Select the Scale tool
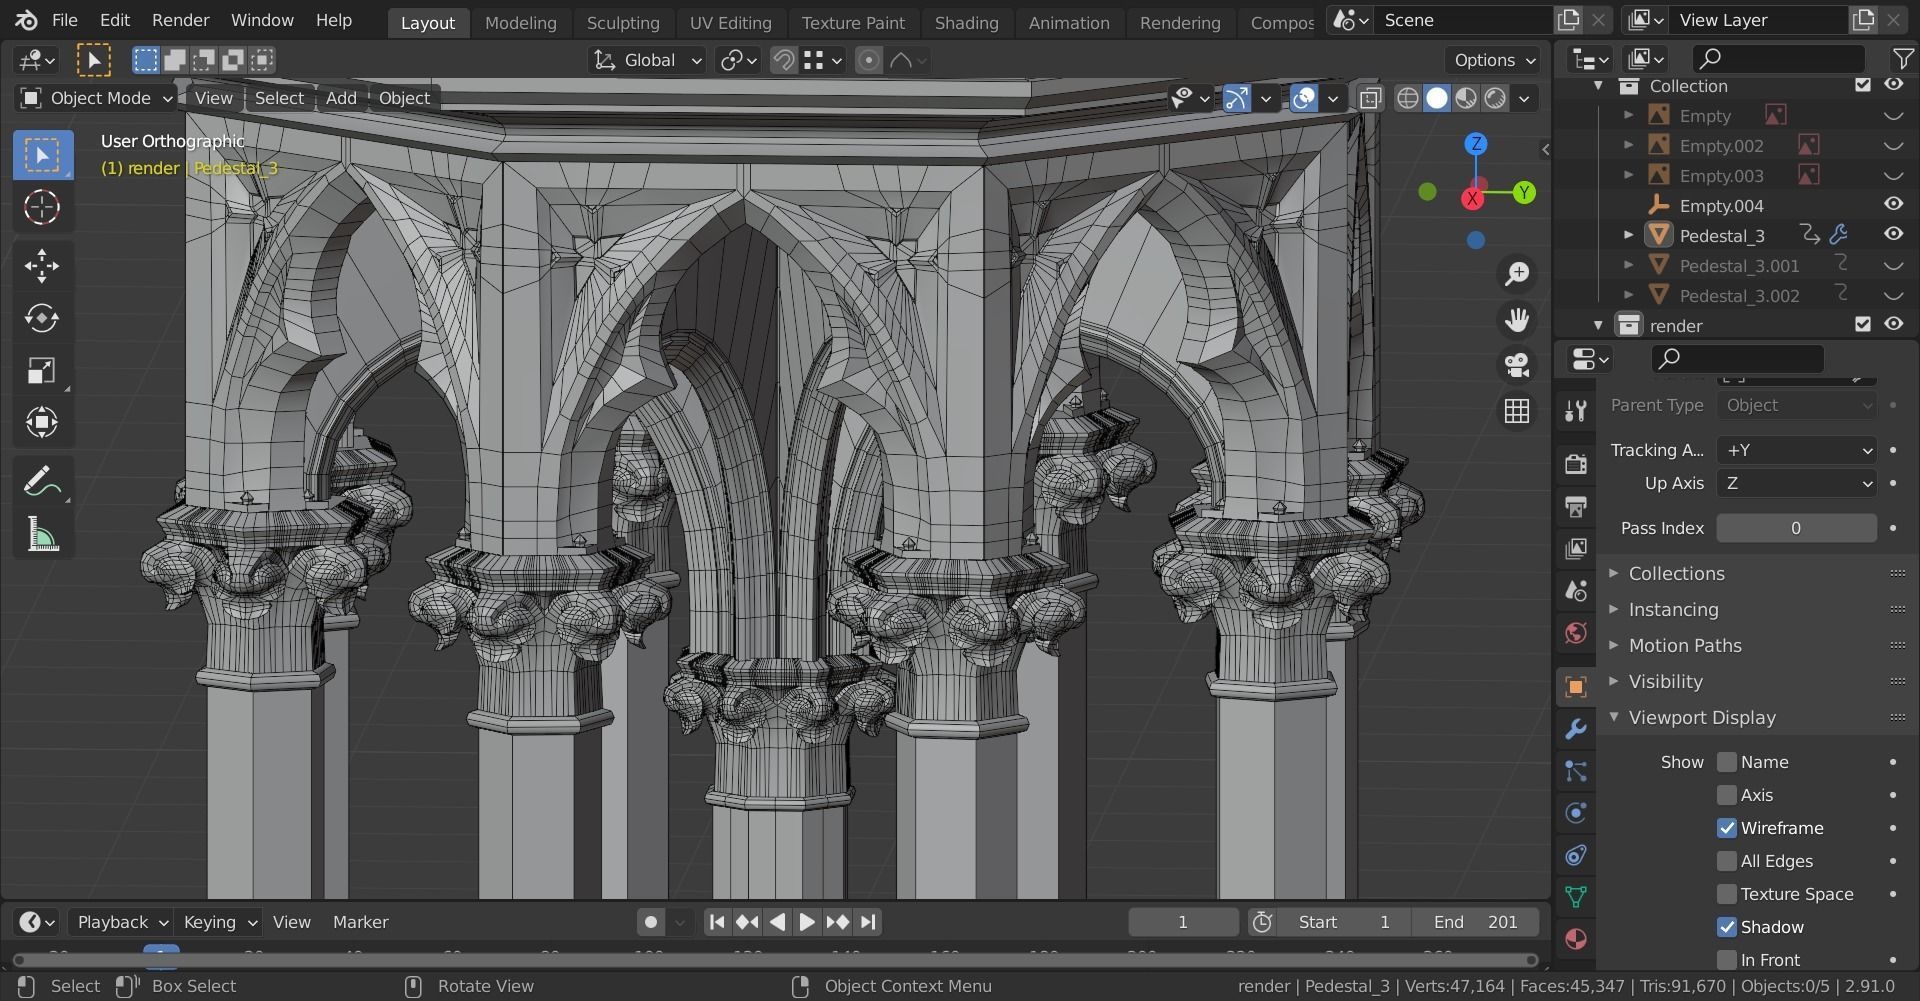 click(x=42, y=371)
